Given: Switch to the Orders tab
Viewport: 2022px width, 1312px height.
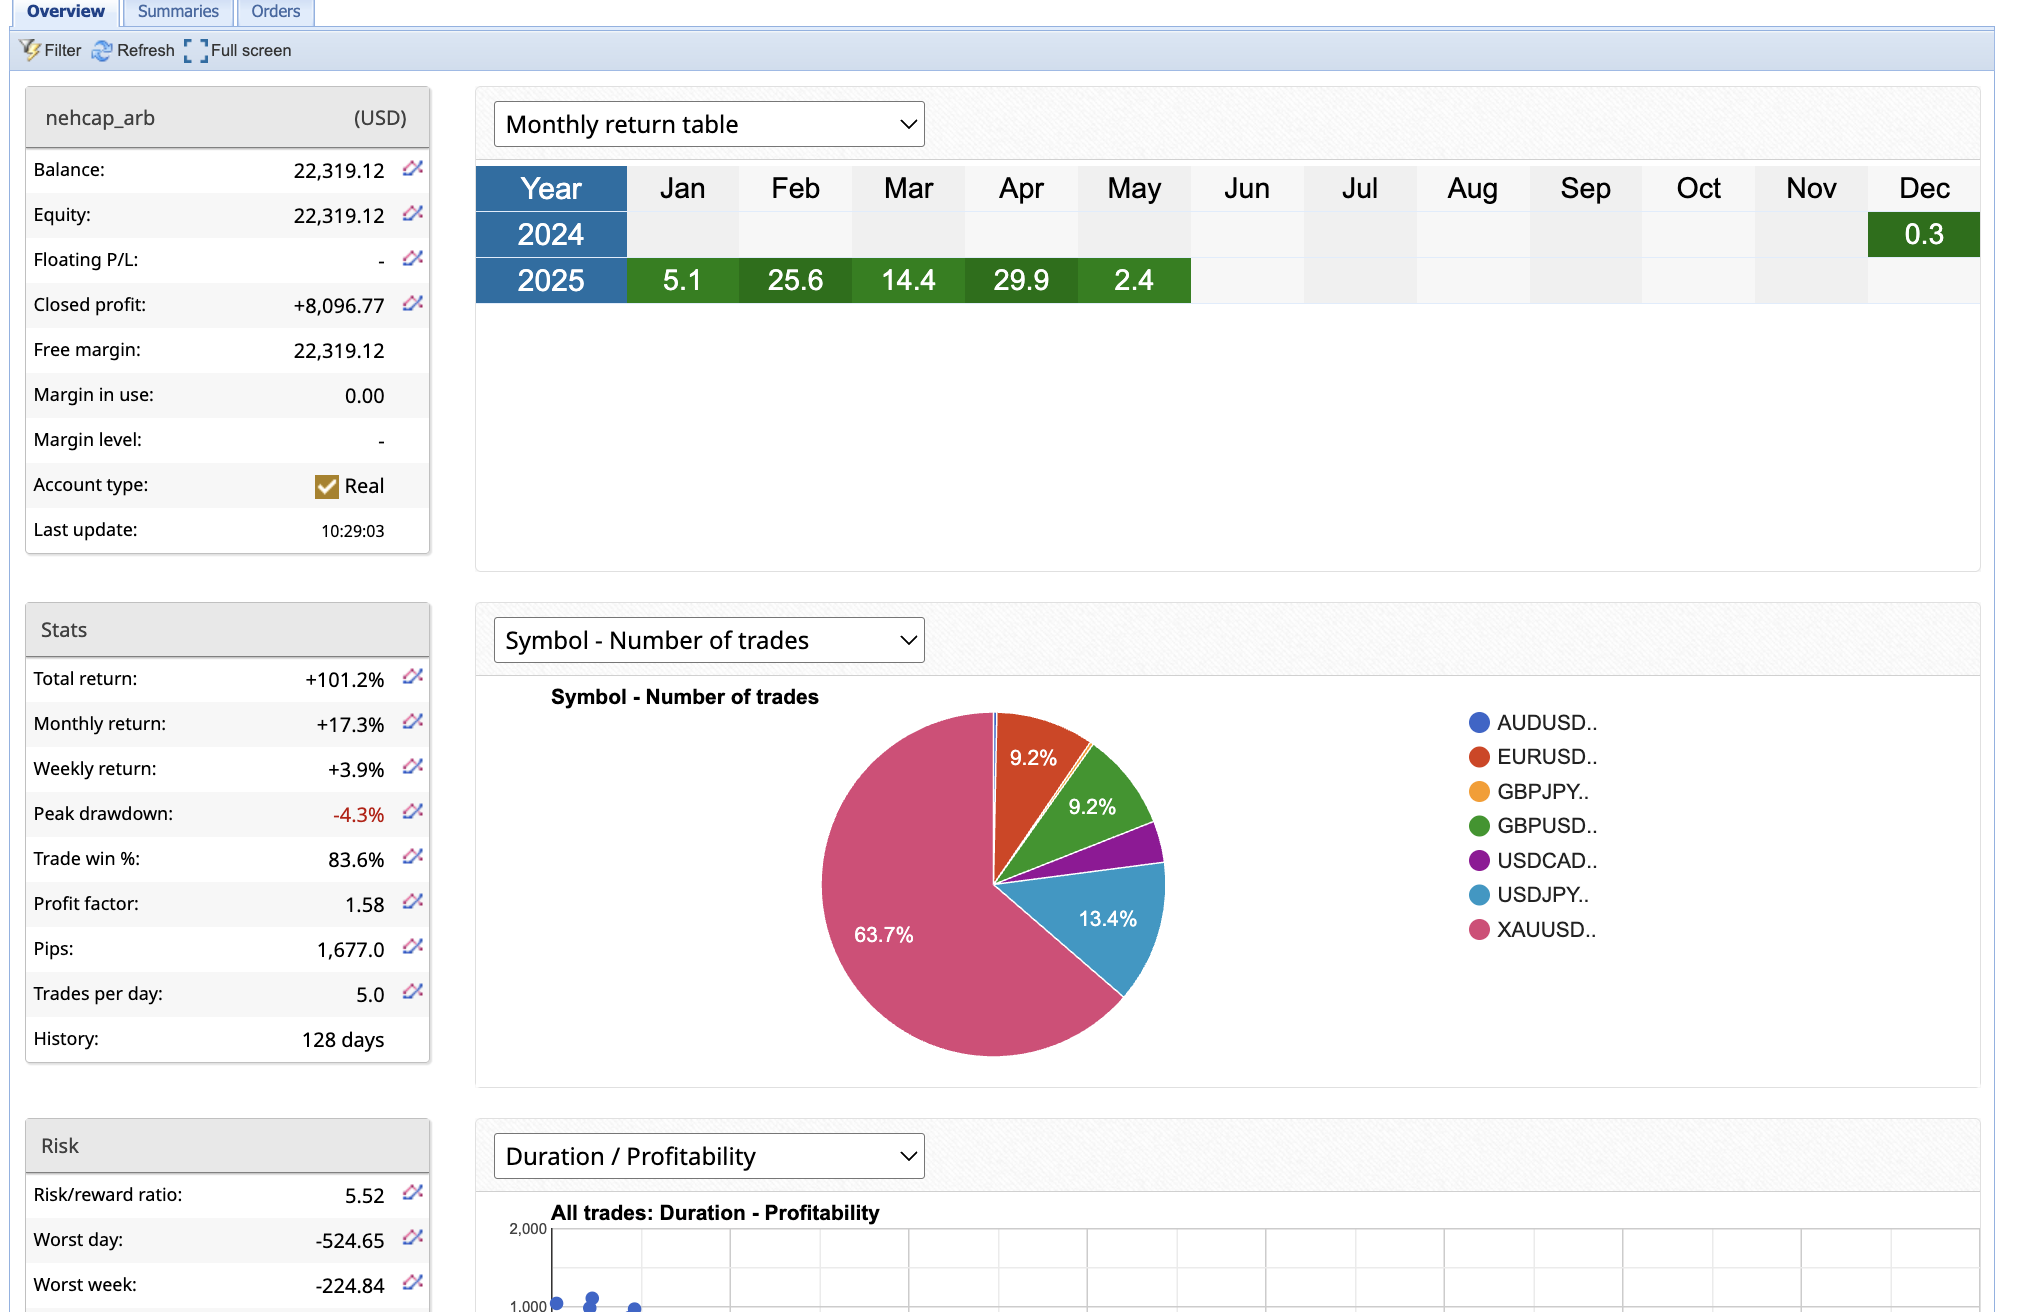Looking at the screenshot, I should [275, 12].
